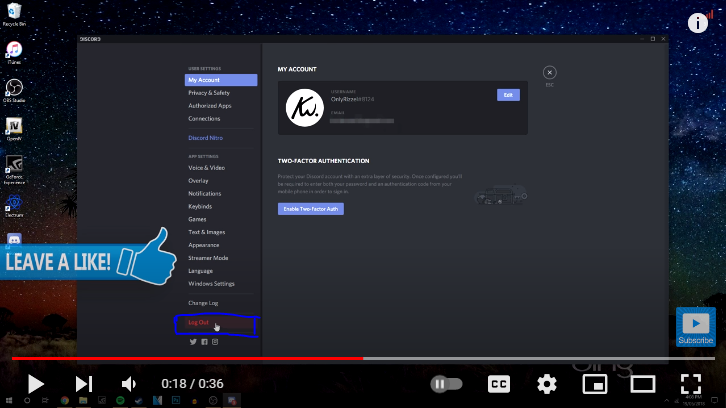Click the Subscribe channel watermark

point(695,327)
